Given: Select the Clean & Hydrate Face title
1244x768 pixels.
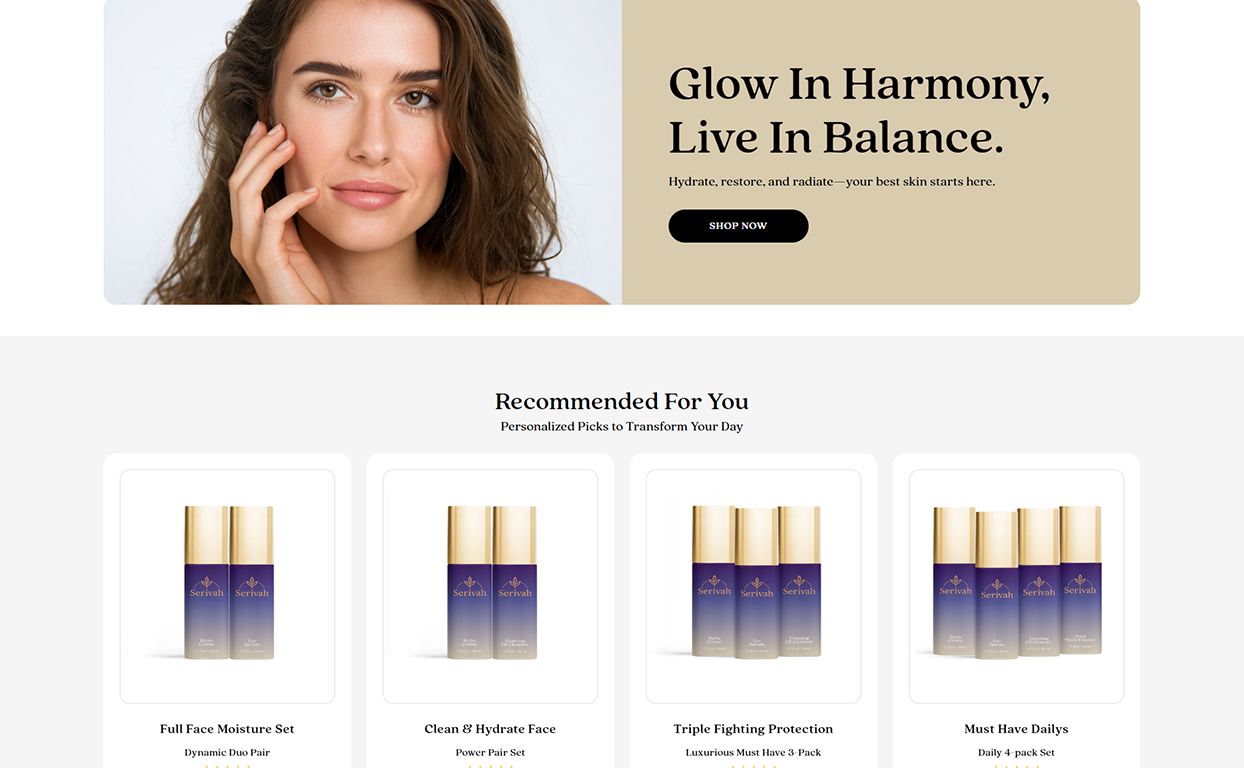Looking at the screenshot, I should click(490, 729).
